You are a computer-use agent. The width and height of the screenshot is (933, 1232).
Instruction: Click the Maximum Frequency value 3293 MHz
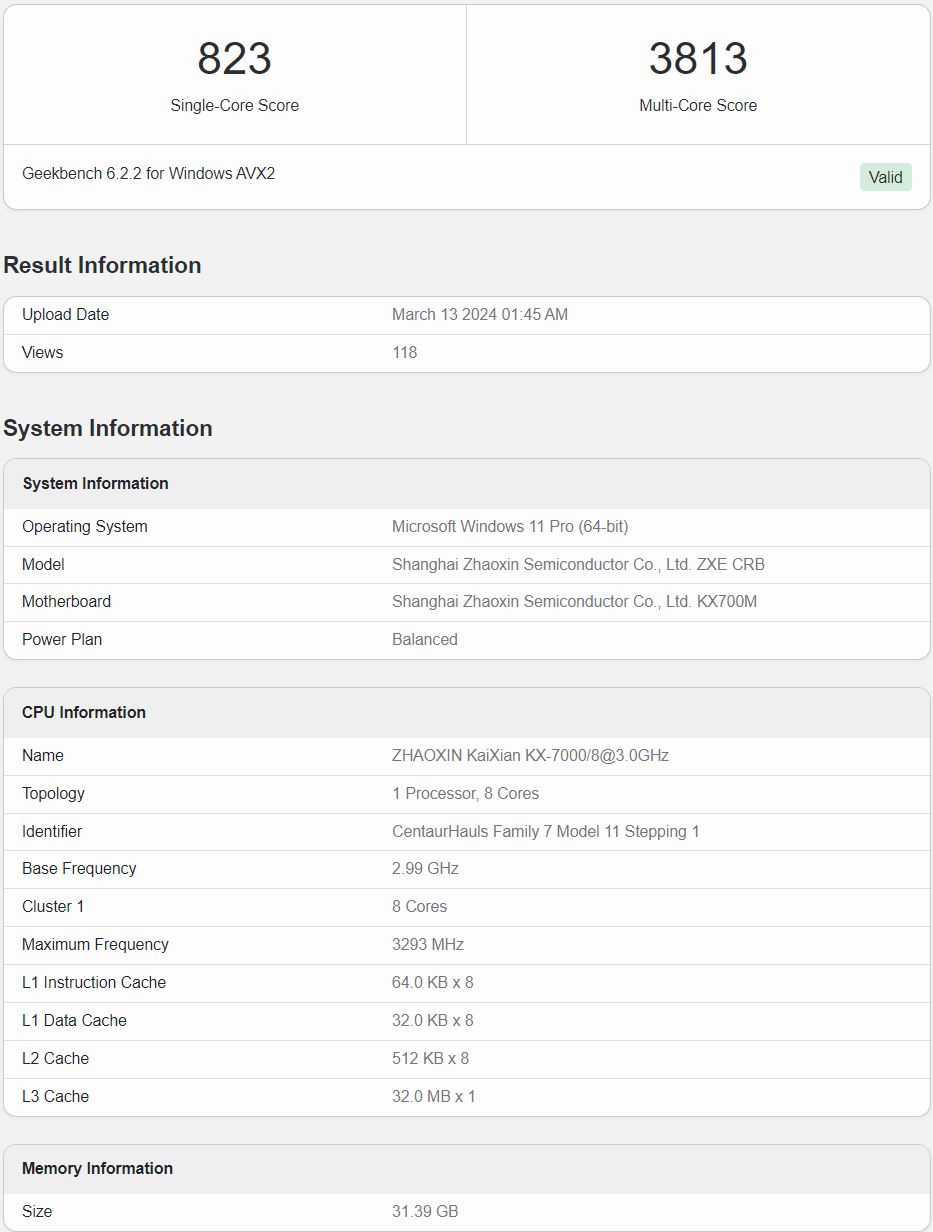coord(428,945)
